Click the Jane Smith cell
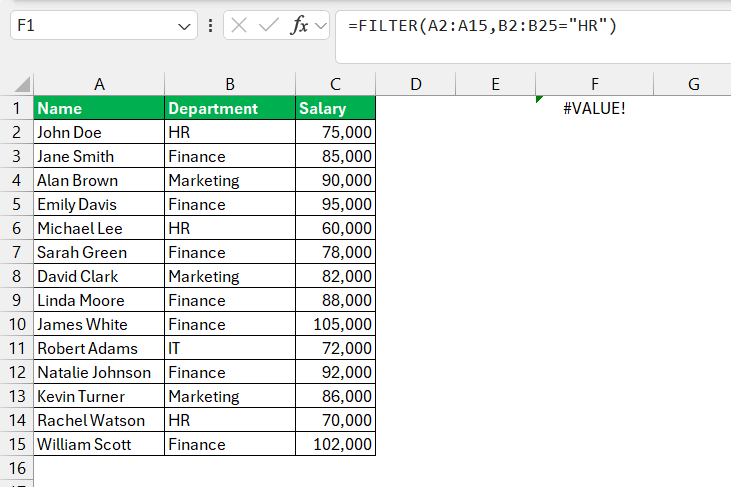Viewport: 731px width, 487px height. click(x=99, y=156)
